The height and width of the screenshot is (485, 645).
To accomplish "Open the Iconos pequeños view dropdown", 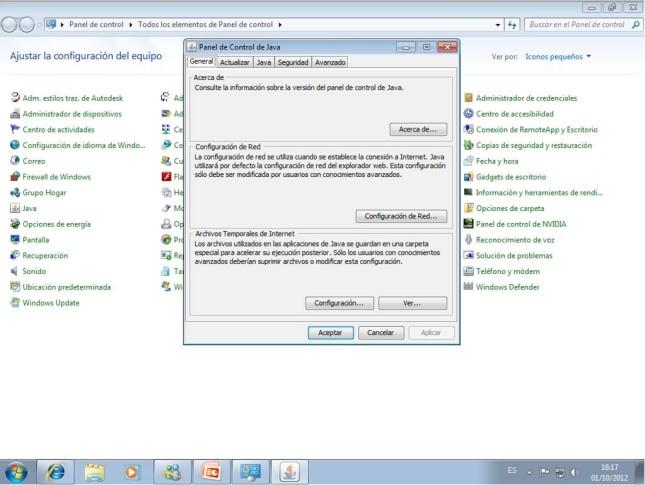I will [558, 56].
